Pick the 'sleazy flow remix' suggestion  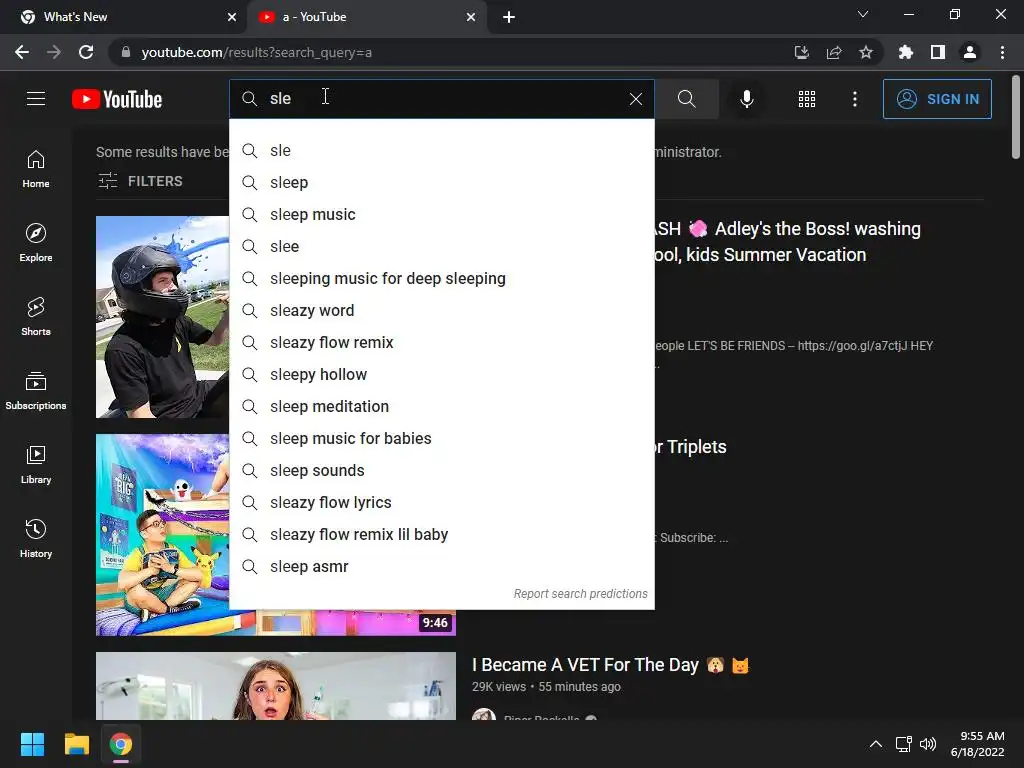coord(441,342)
